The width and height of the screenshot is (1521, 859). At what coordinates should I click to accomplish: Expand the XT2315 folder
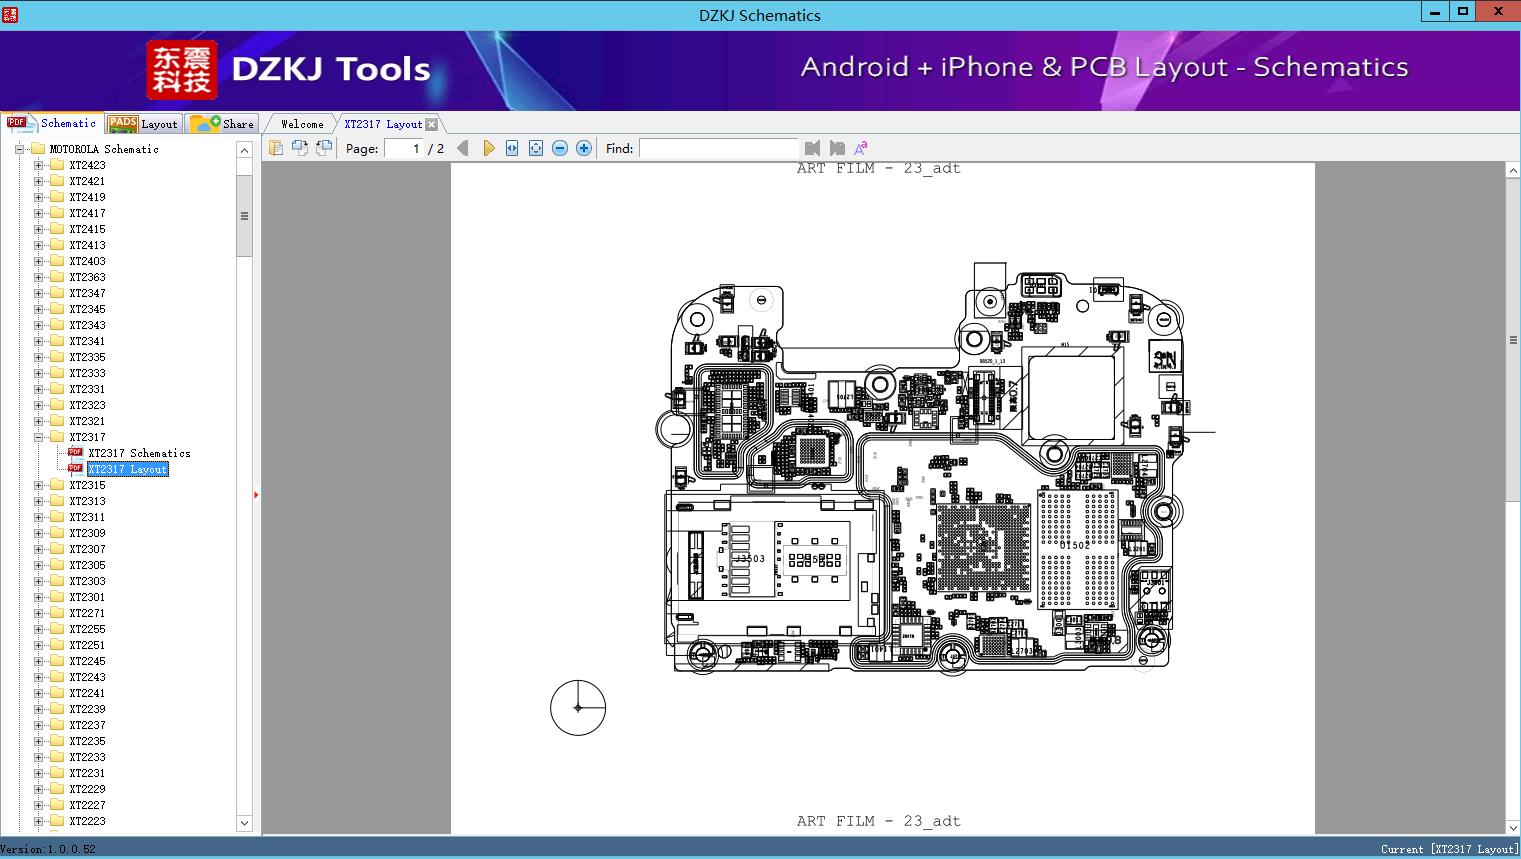coord(38,485)
